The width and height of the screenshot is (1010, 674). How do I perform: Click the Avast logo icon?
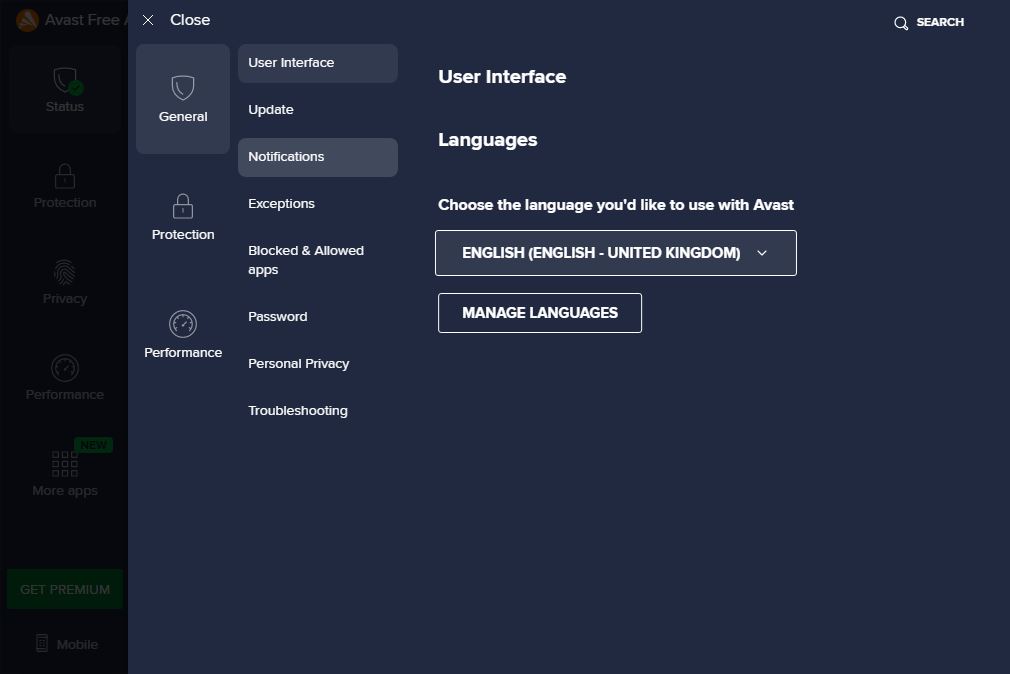[28, 21]
